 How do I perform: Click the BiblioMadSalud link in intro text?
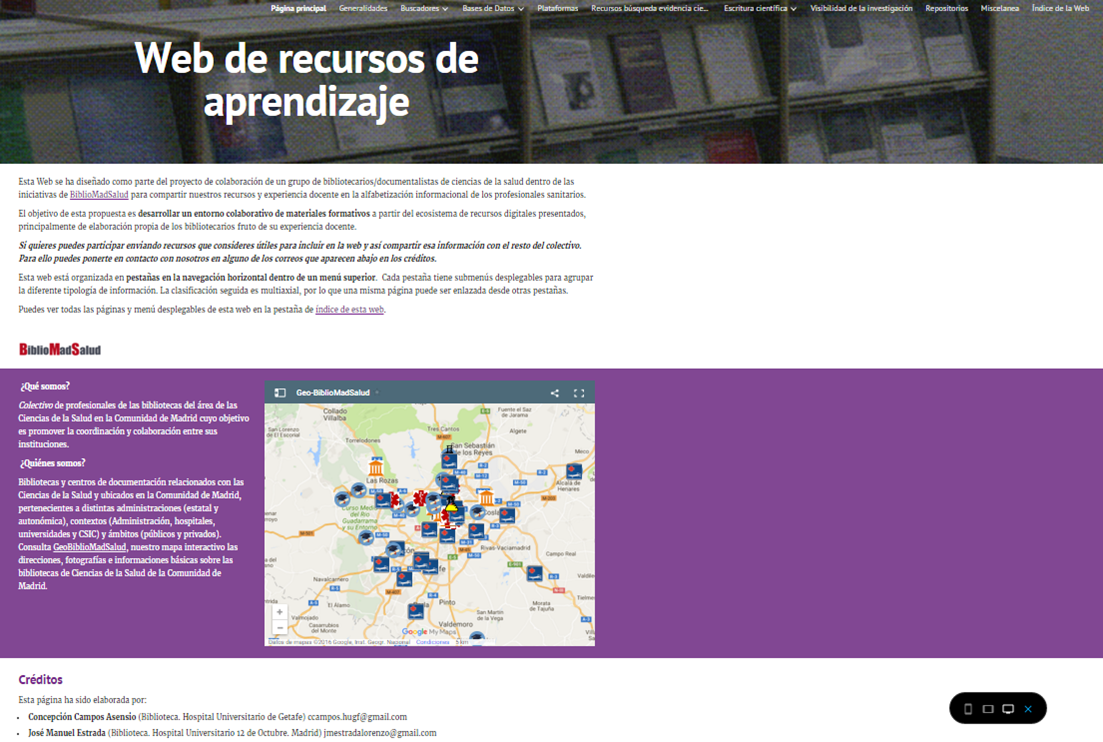[x=99, y=195]
